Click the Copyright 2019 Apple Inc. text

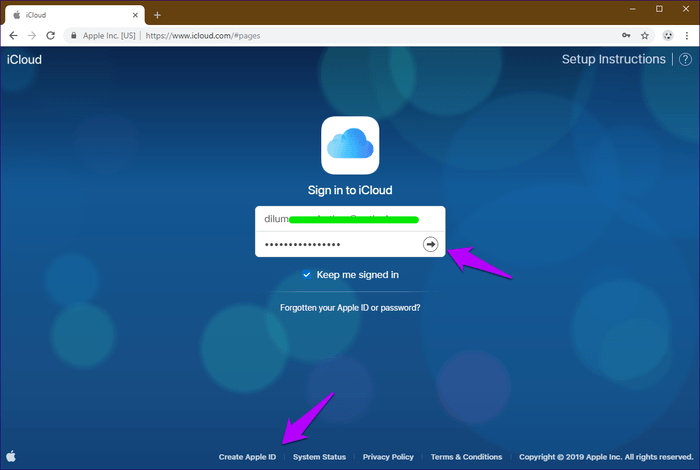[606, 457]
